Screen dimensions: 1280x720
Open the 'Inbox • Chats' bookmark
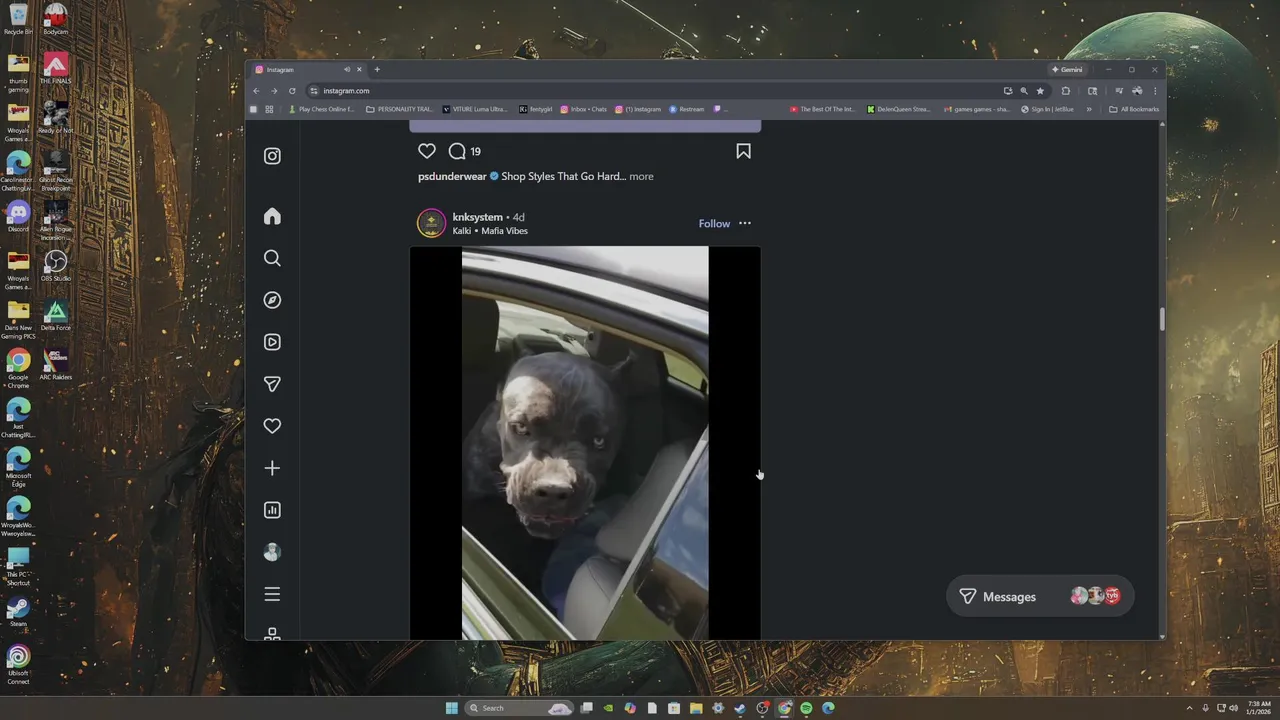[584, 109]
